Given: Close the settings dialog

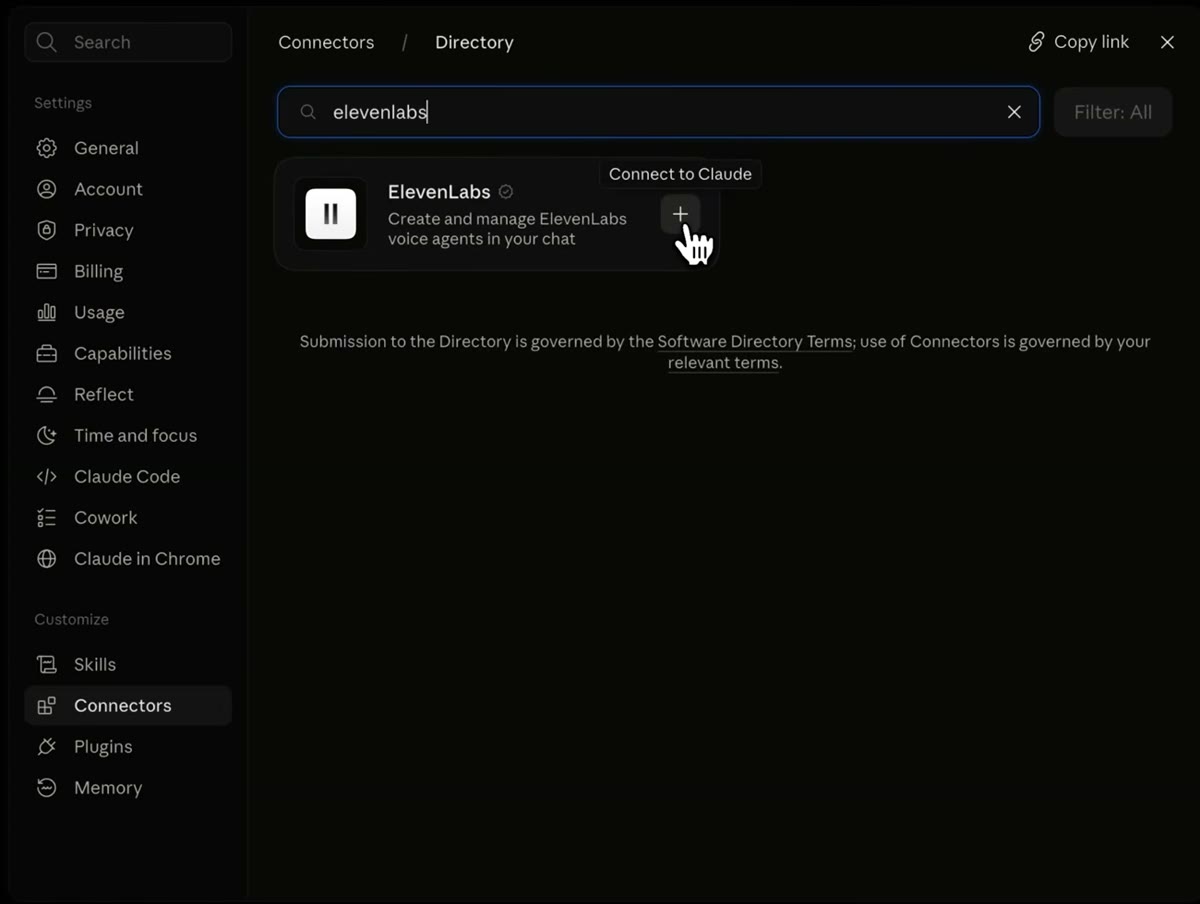Looking at the screenshot, I should click(x=1167, y=42).
